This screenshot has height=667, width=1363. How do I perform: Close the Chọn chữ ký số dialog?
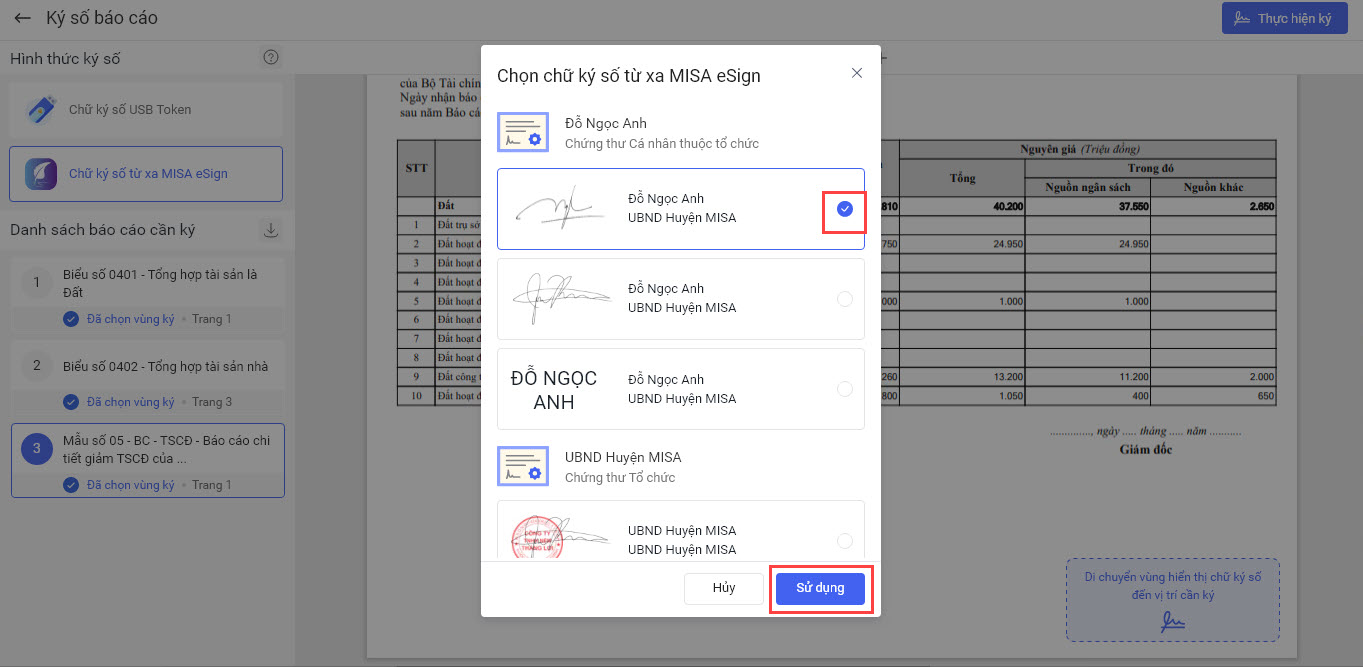(856, 73)
